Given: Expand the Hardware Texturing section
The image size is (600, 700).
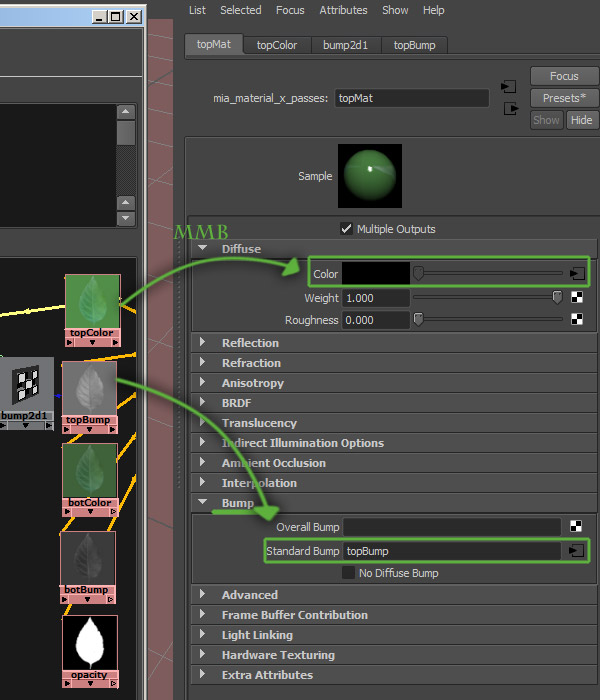Looking at the screenshot, I should click(203, 654).
